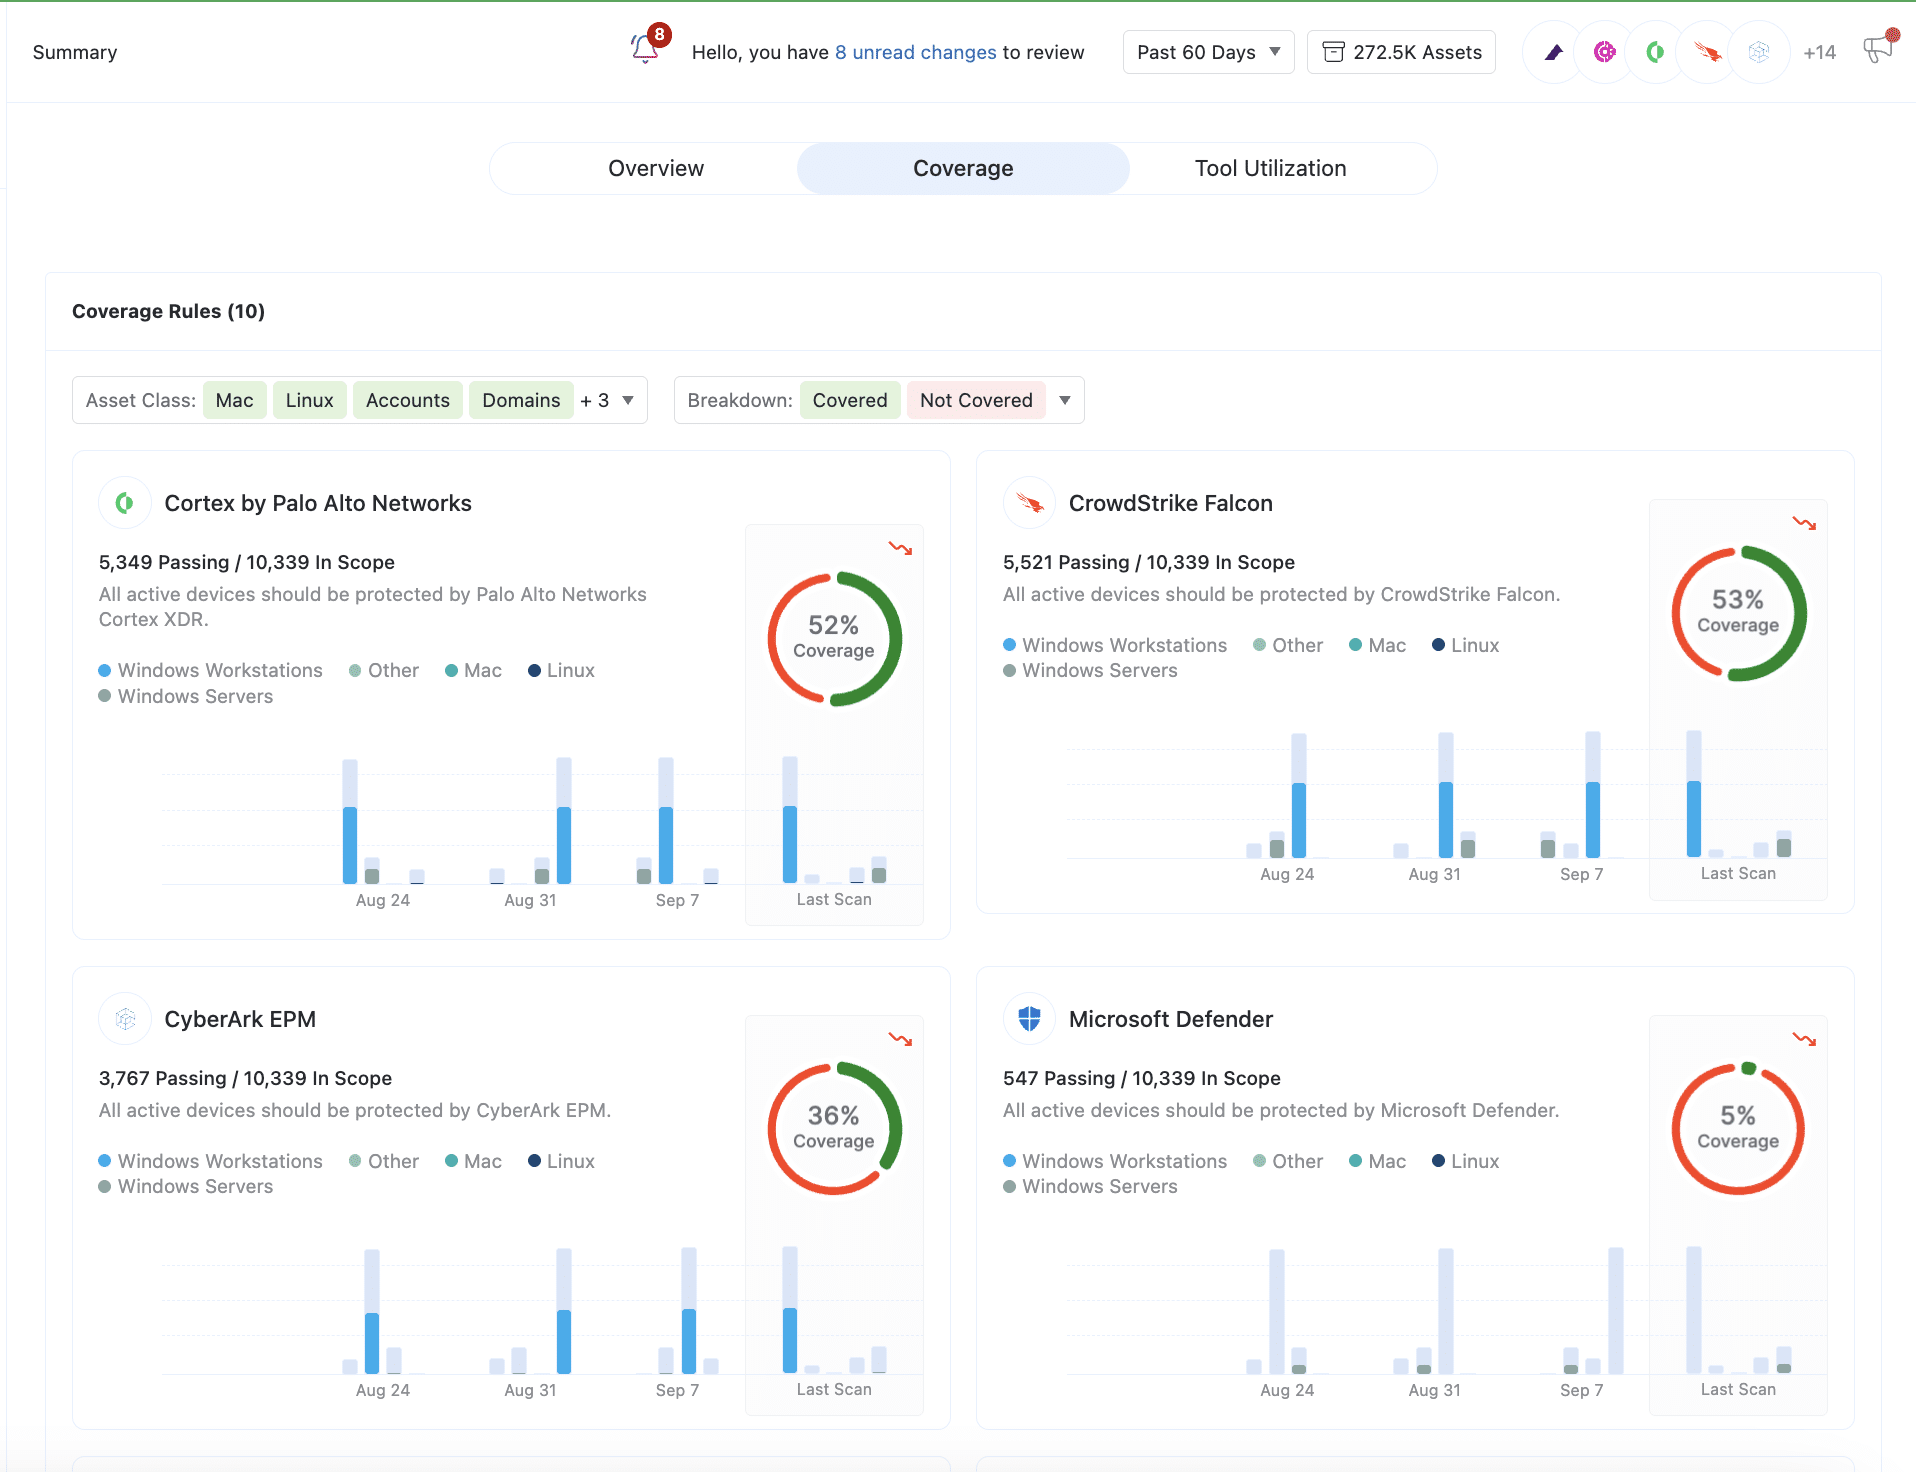Click the 53% coverage donut on CrowdStrike card
The width and height of the screenshot is (1916, 1472).
tap(1738, 613)
